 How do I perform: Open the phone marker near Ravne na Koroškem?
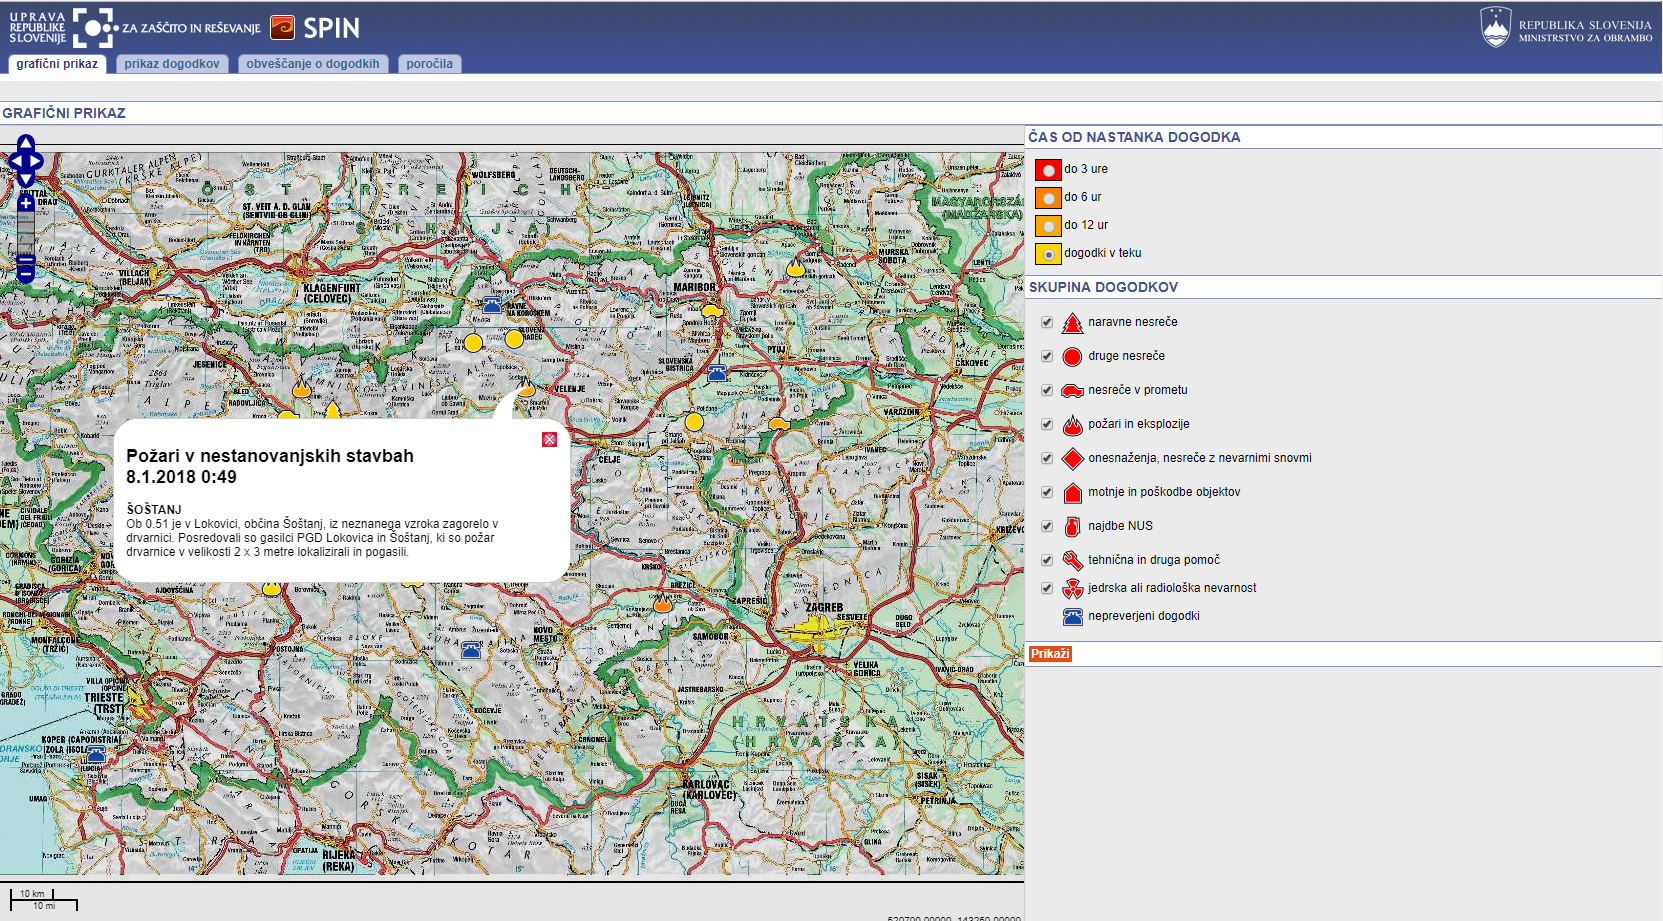[x=492, y=305]
